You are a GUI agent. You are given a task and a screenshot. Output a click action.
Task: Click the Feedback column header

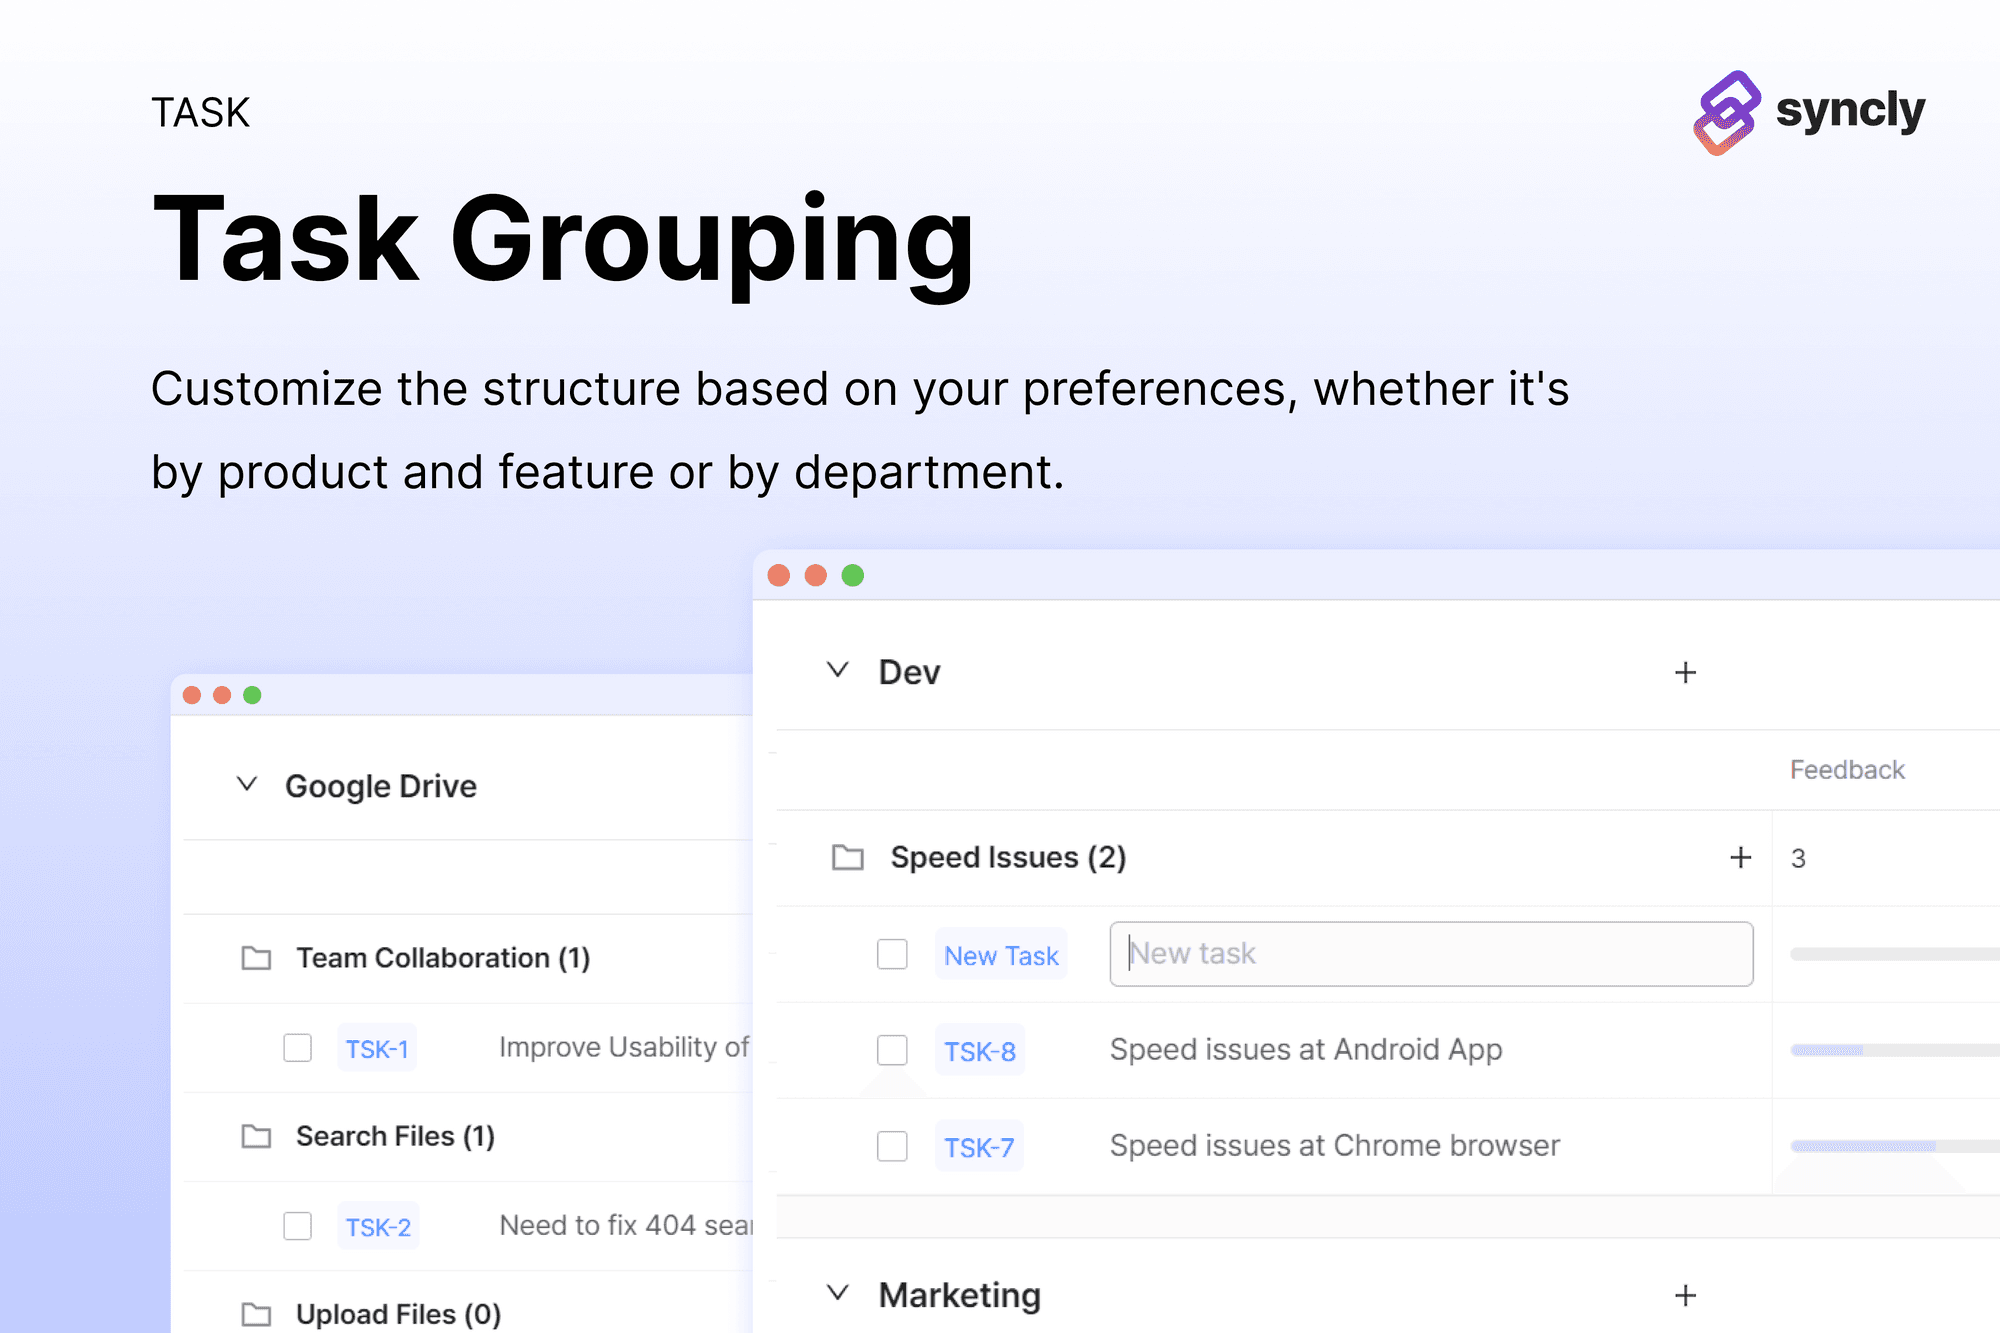pyautogui.click(x=1846, y=770)
